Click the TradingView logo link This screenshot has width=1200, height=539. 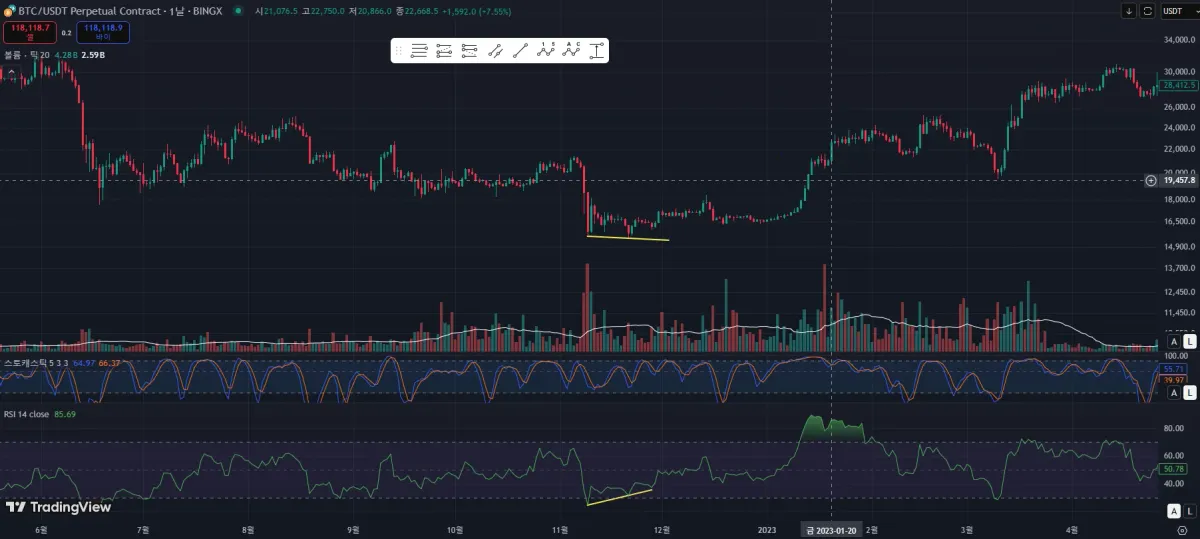58,507
